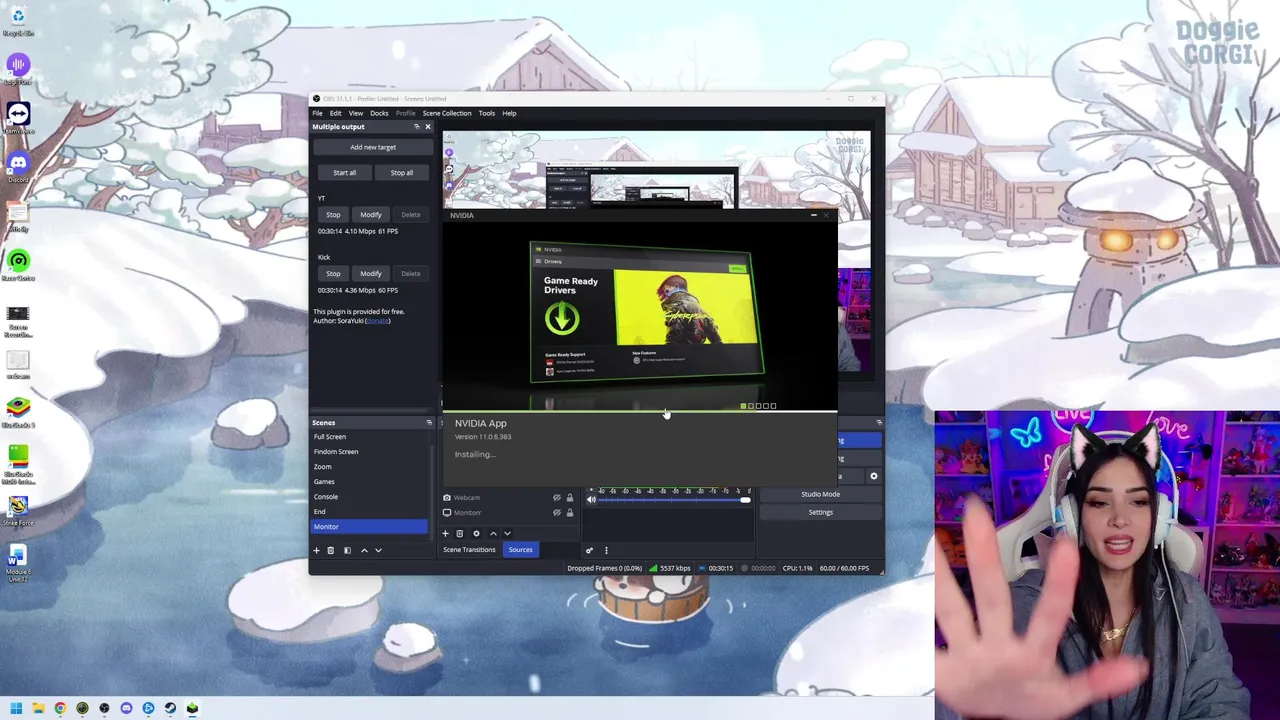Move the selected scene up
Viewport: 1280px width, 720px height.
coord(364,550)
